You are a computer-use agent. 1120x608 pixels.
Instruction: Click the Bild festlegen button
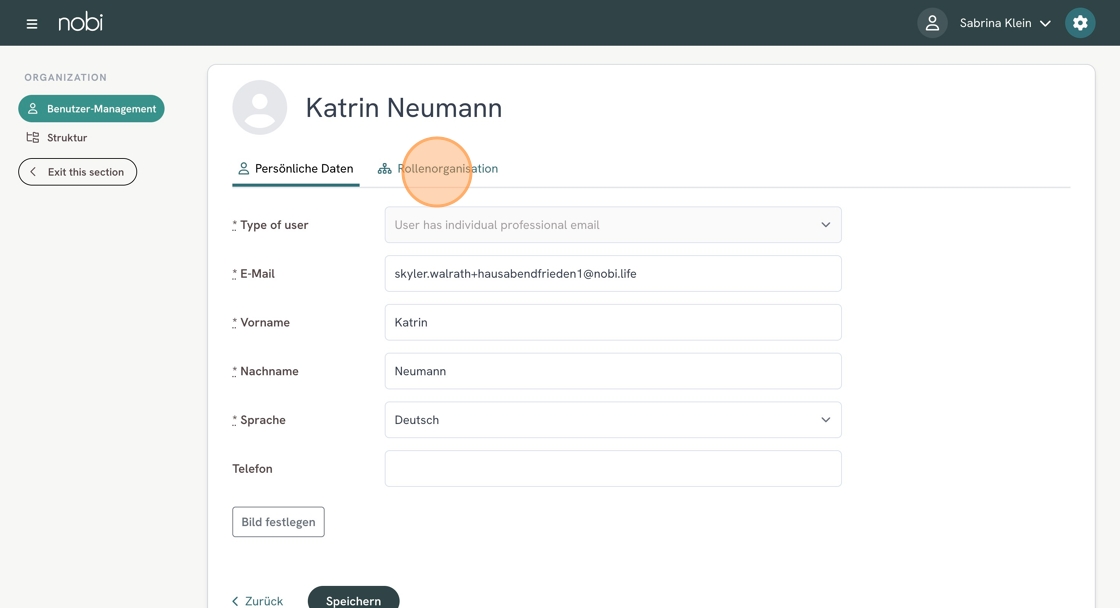coord(278,522)
